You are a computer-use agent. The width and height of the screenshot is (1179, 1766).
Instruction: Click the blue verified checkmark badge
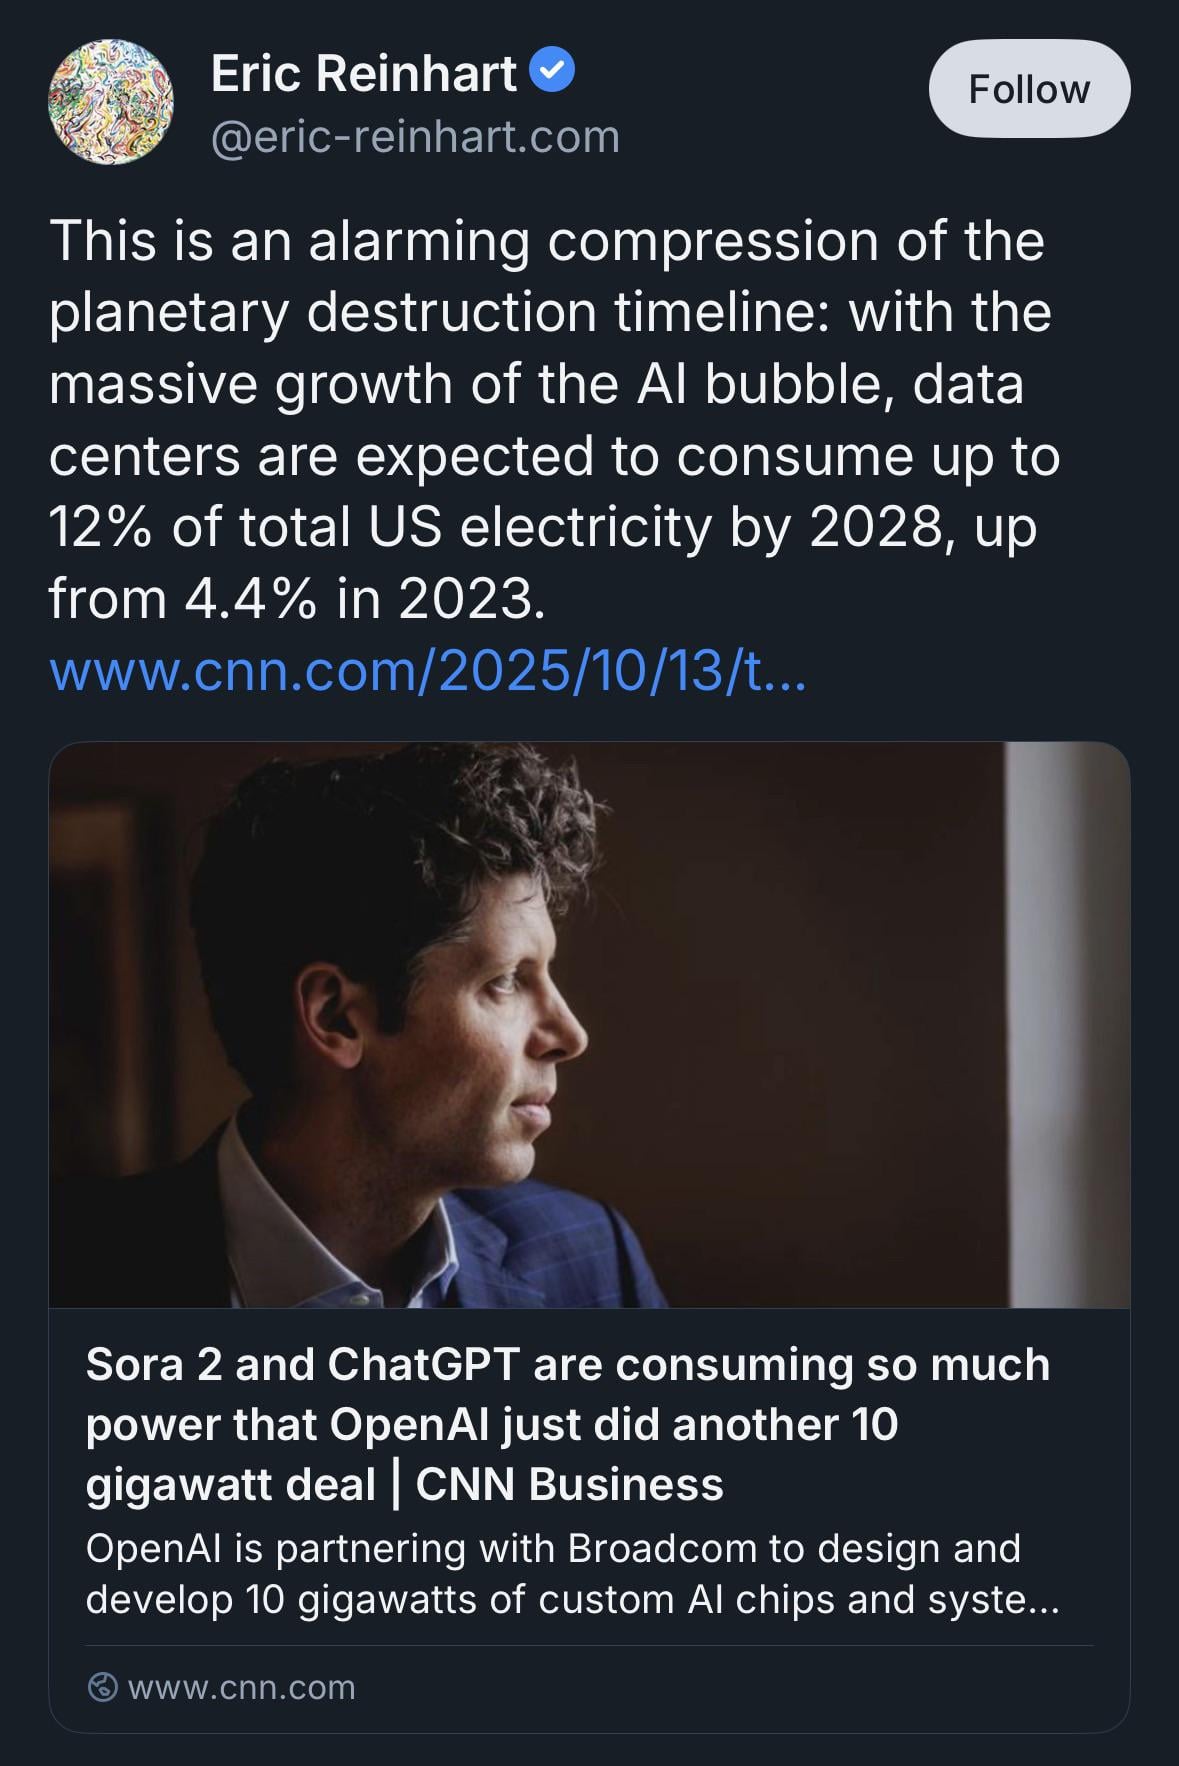(551, 72)
